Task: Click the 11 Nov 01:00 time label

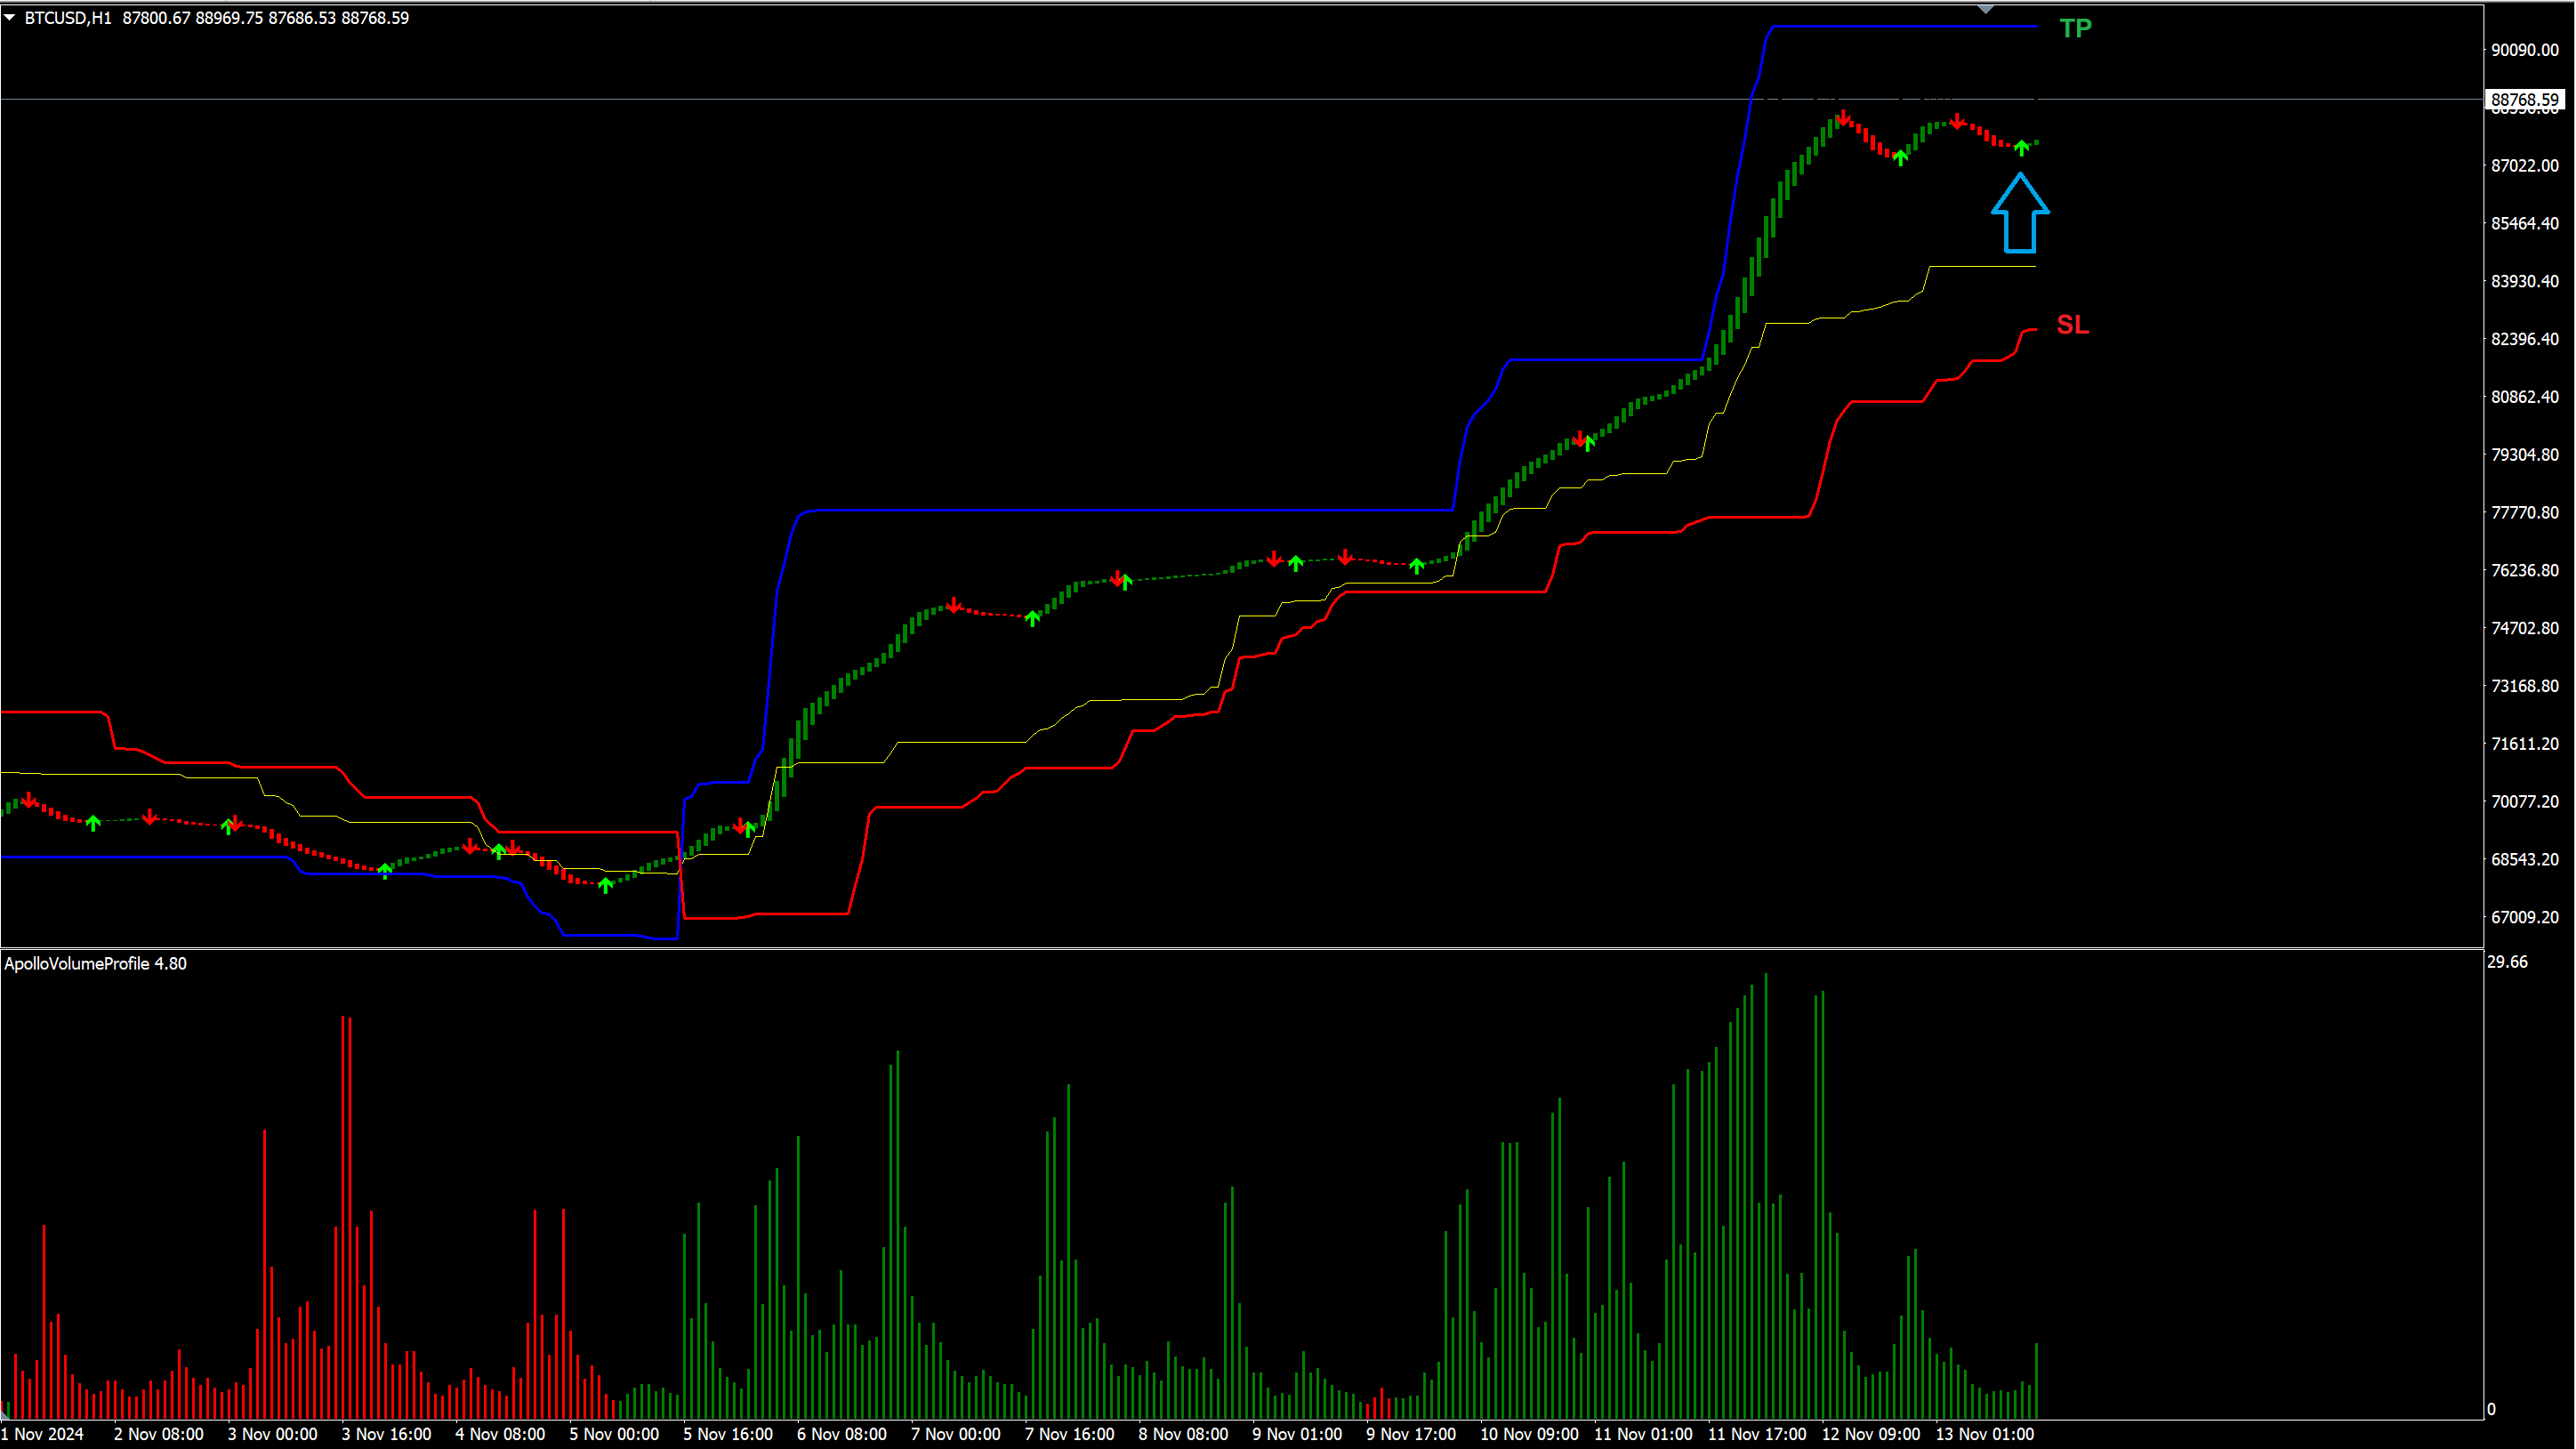Action: (1644, 1434)
